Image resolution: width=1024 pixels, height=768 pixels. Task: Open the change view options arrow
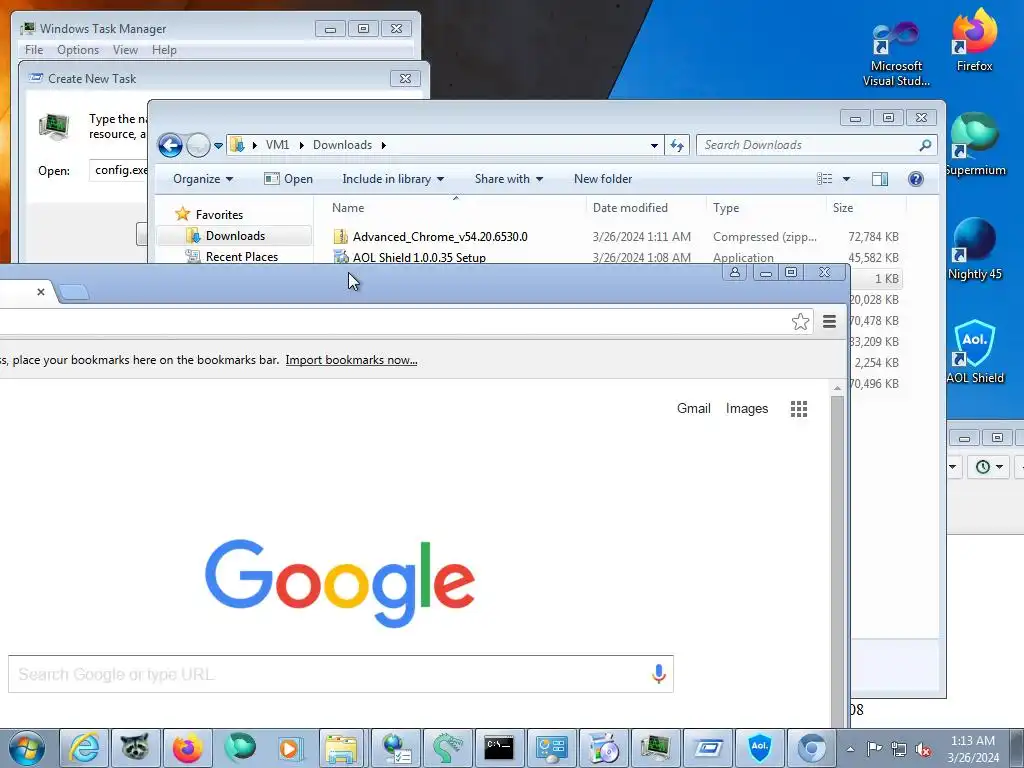(846, 179)
